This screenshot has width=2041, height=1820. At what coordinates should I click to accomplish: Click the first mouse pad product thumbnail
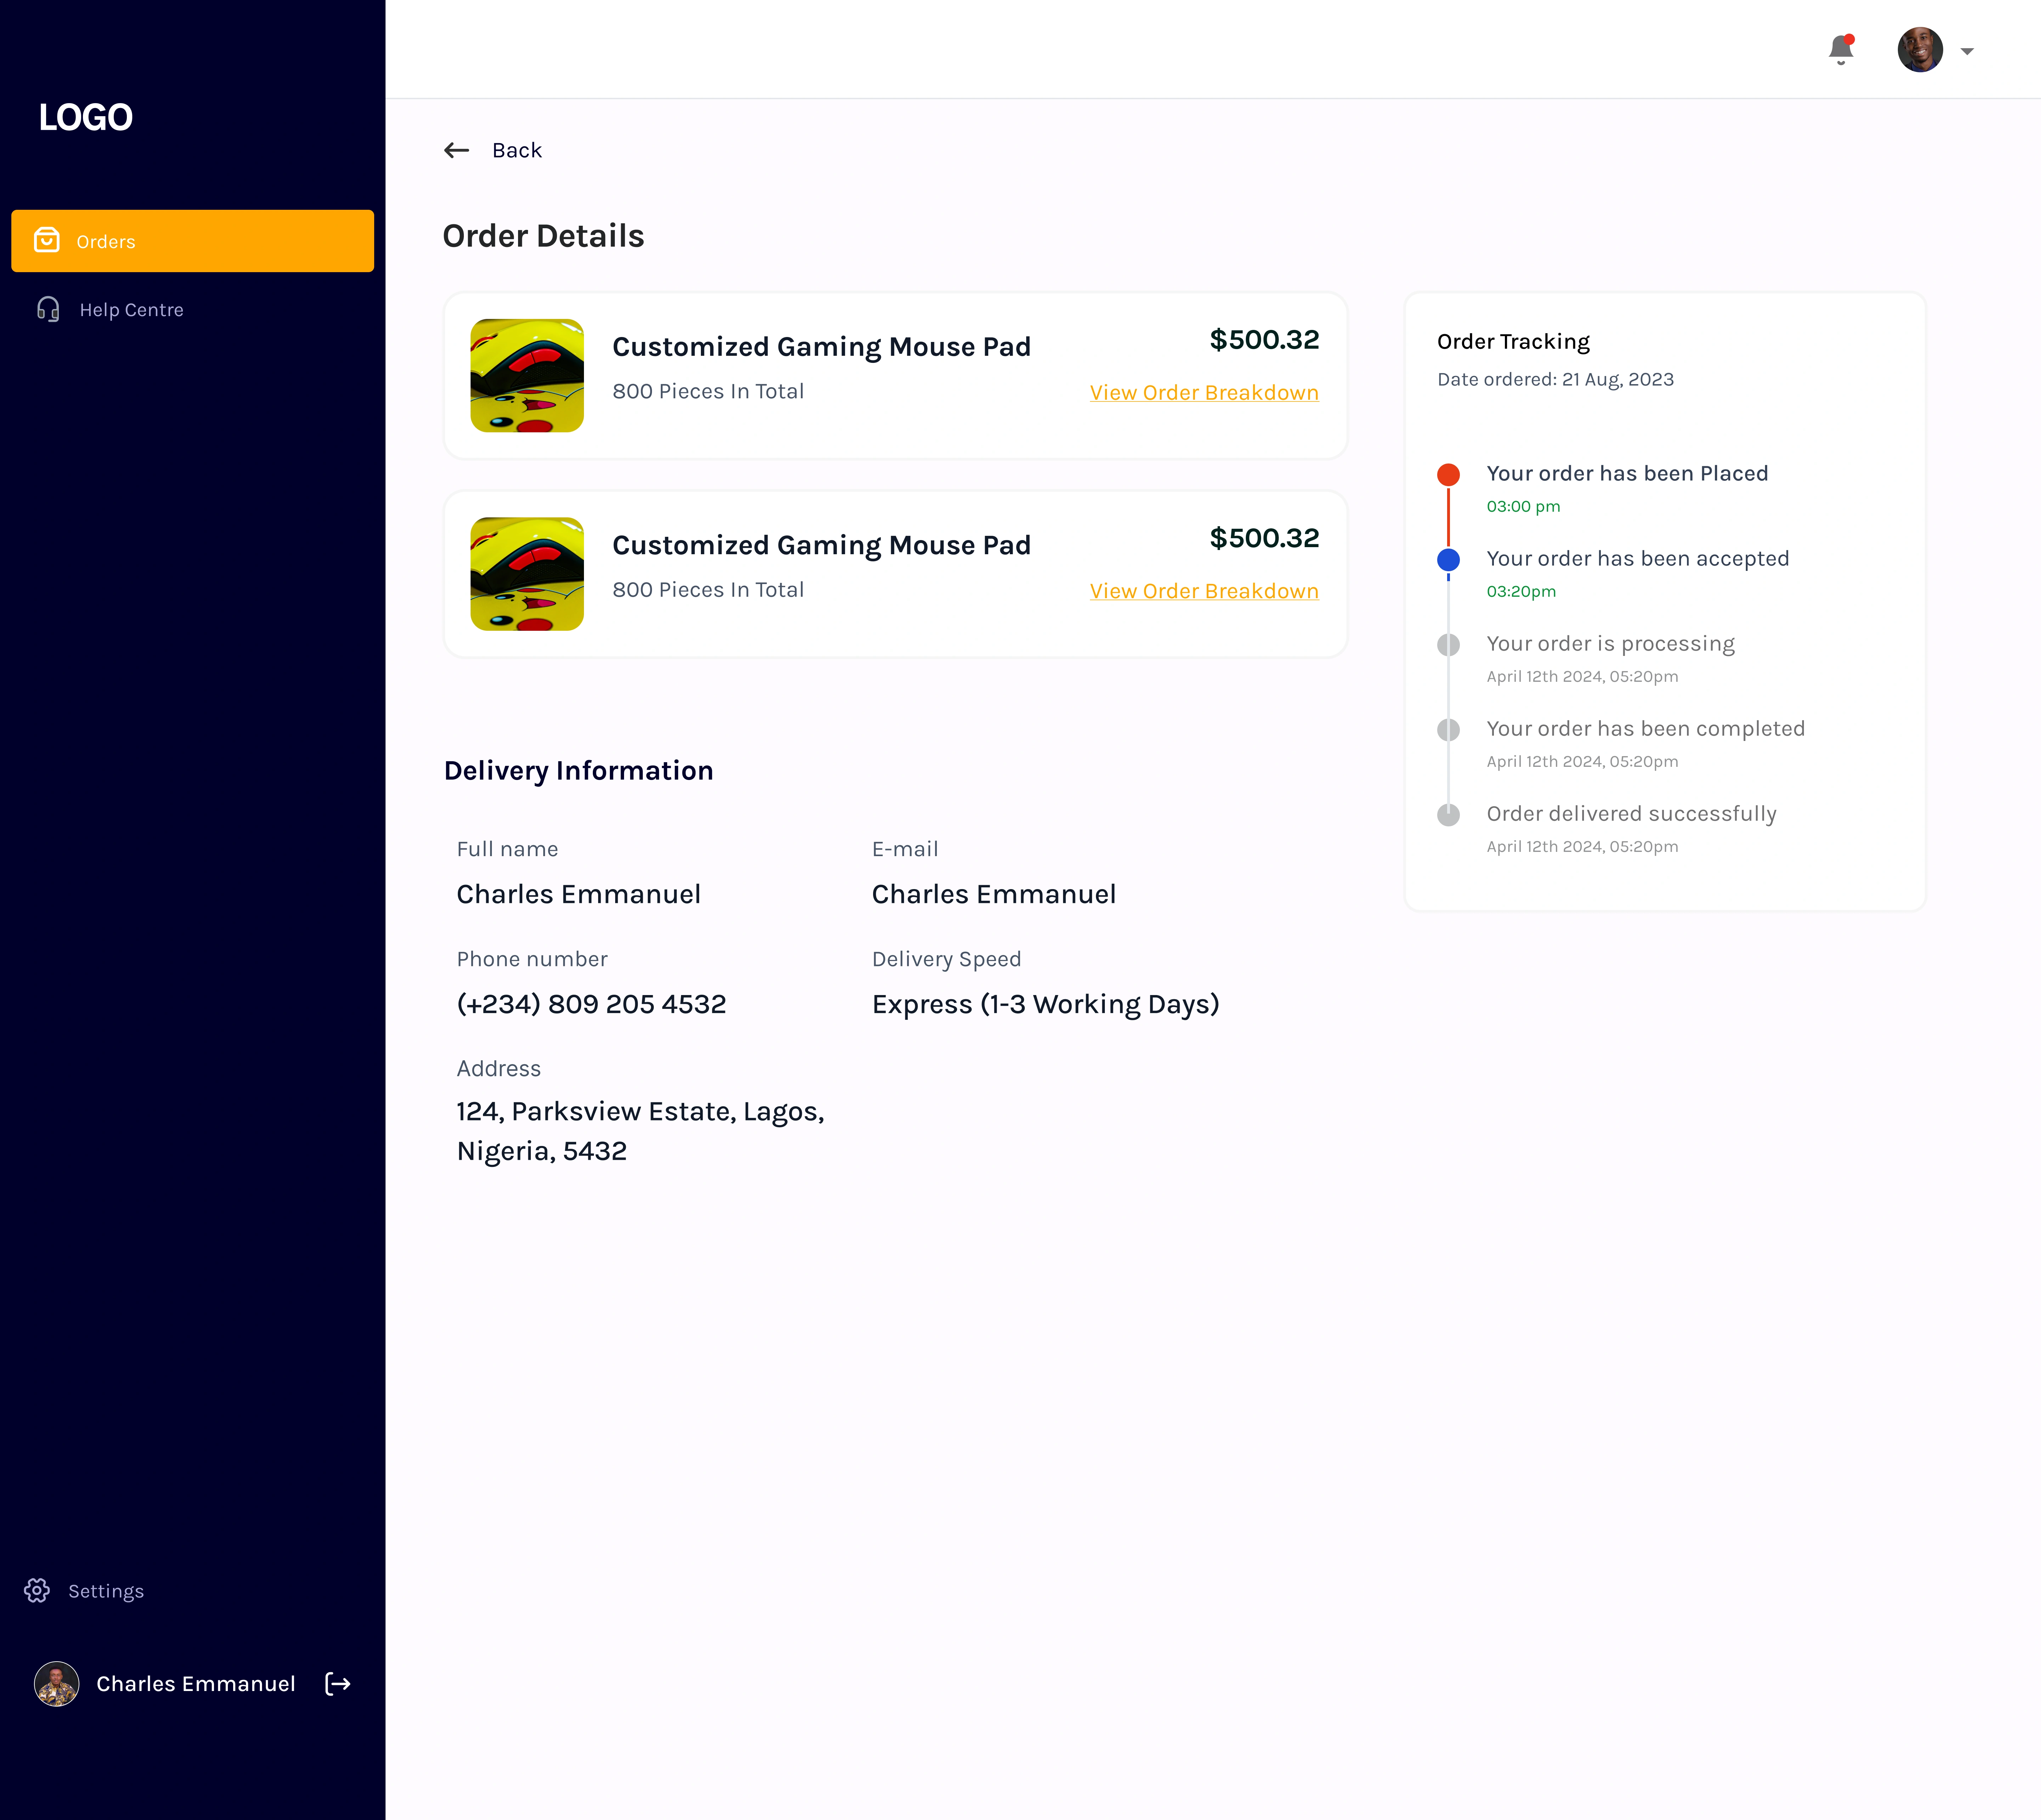point(527,376)
